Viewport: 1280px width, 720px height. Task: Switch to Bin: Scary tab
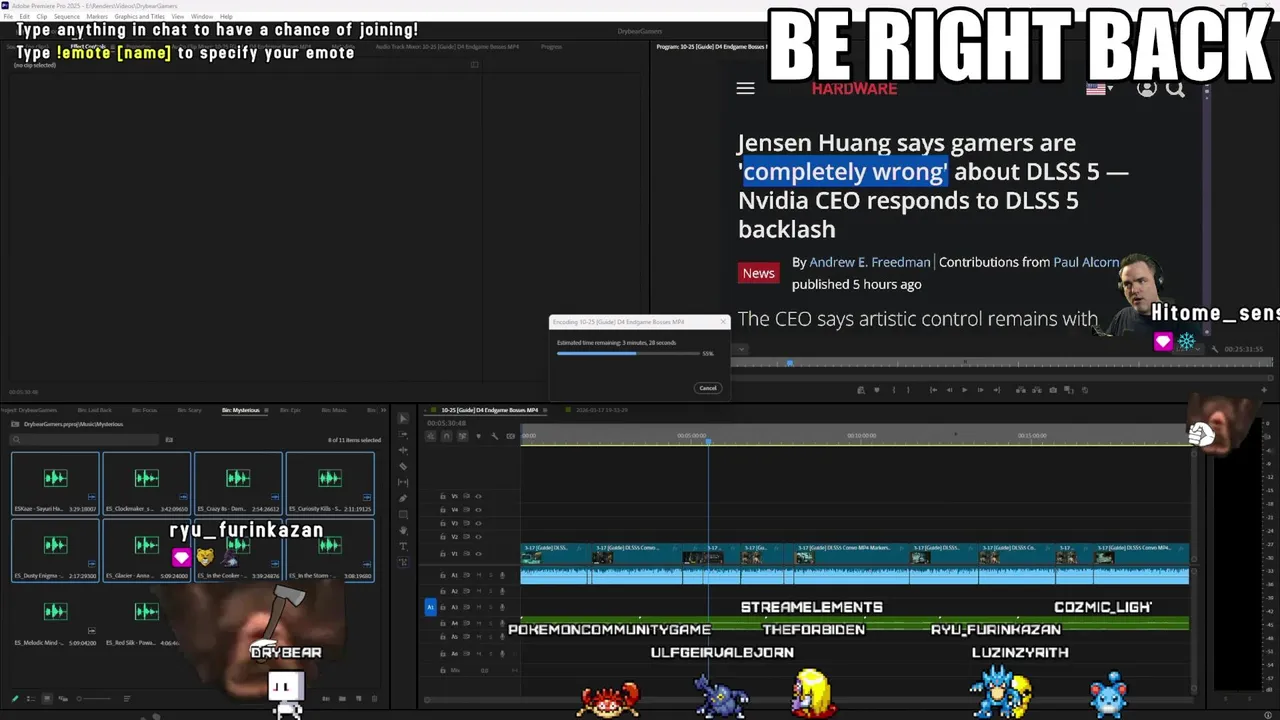(x=189, y=410)
